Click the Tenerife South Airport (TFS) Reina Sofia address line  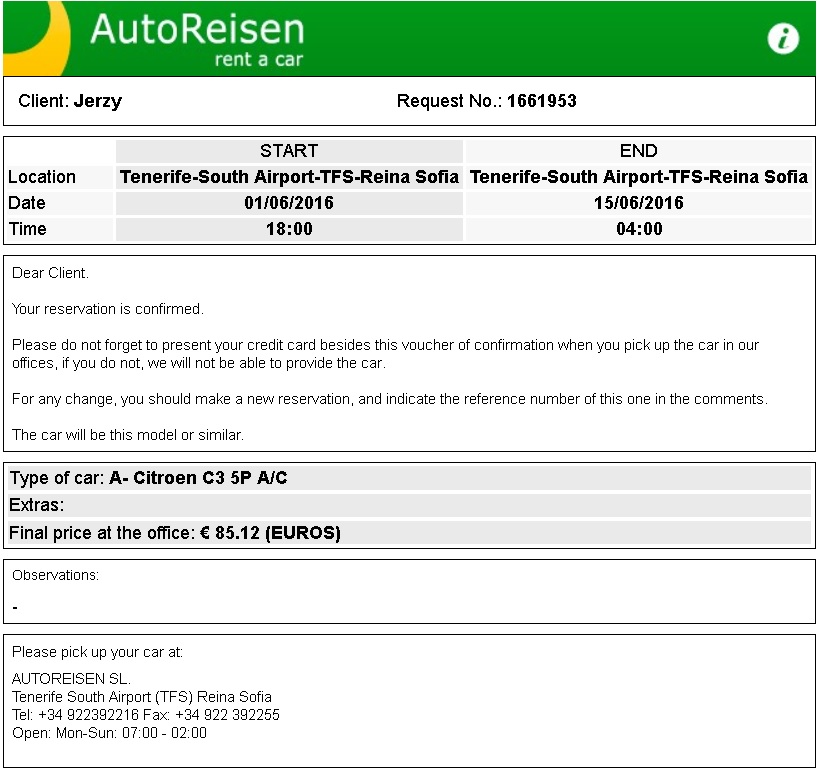(x=142, y=697)
